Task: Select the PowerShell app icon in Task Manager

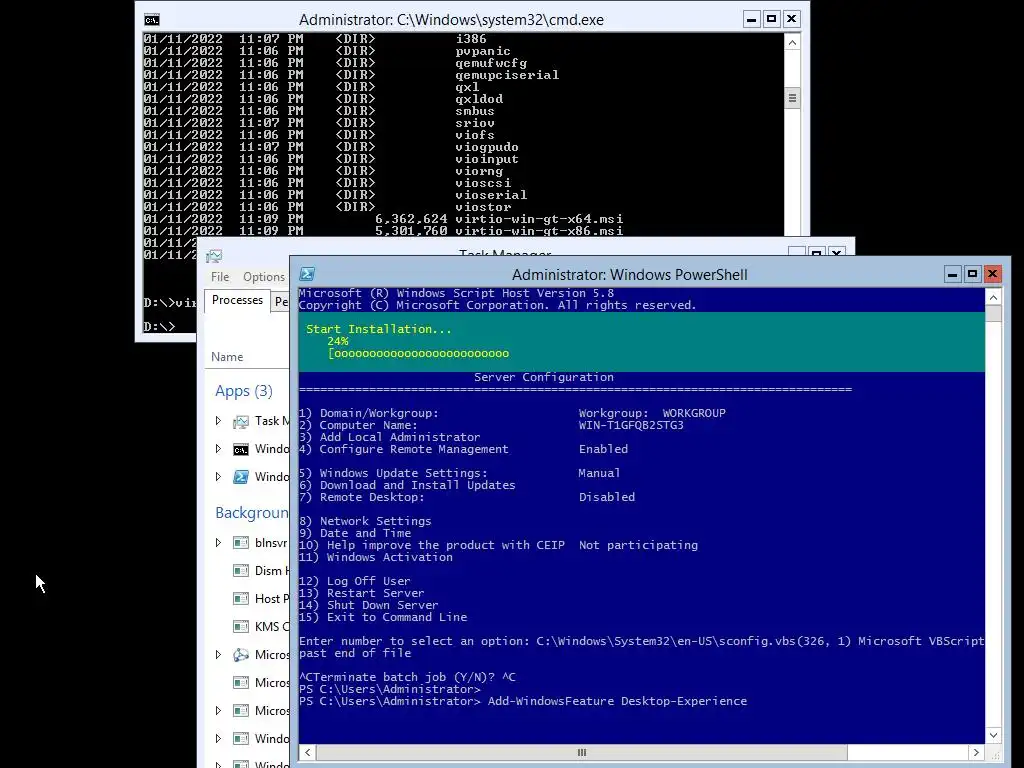Action: click(x=241, y=477)
